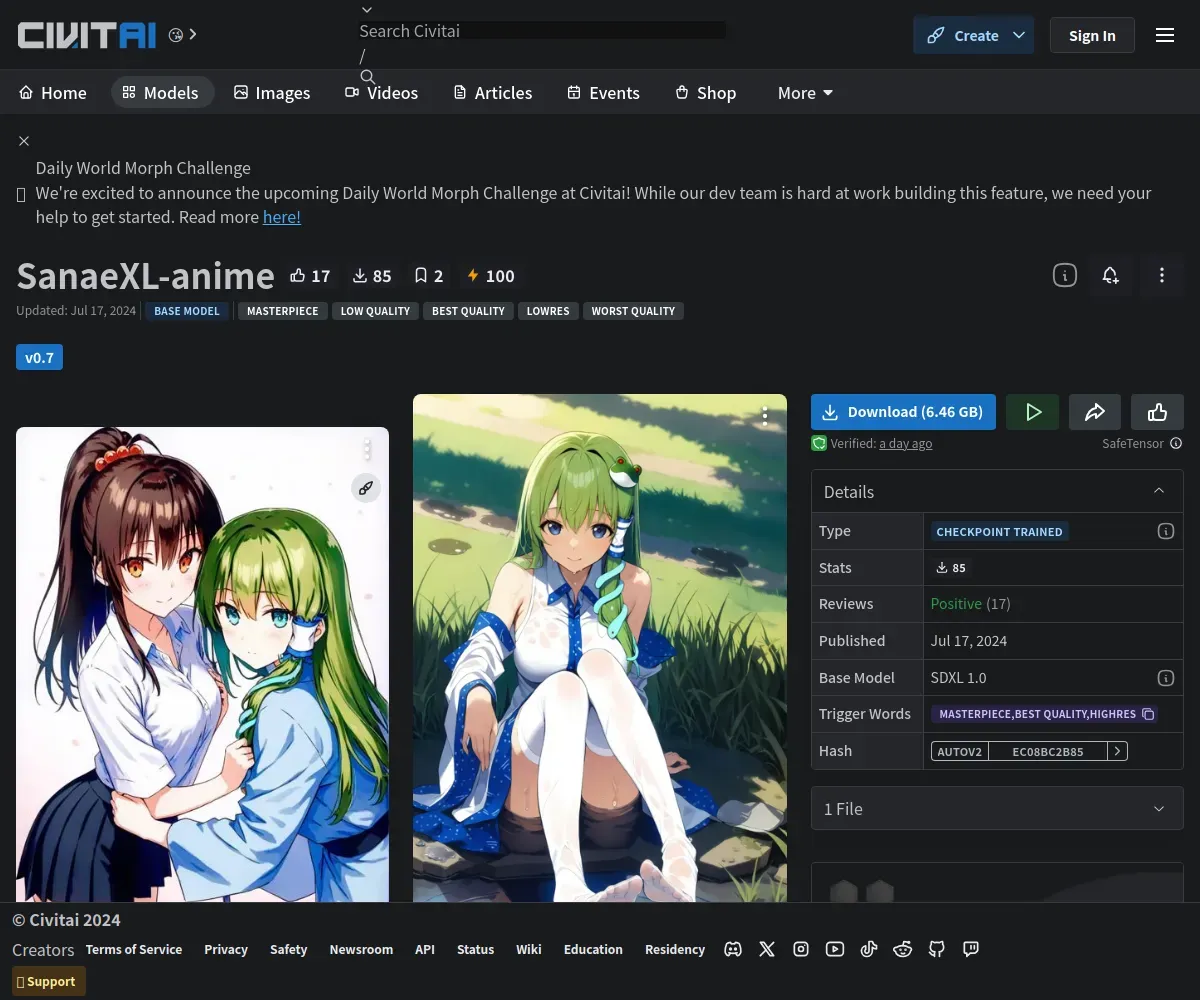
Task: Open options dots on green-haired girl image
Action: click(x=765, y=416)
